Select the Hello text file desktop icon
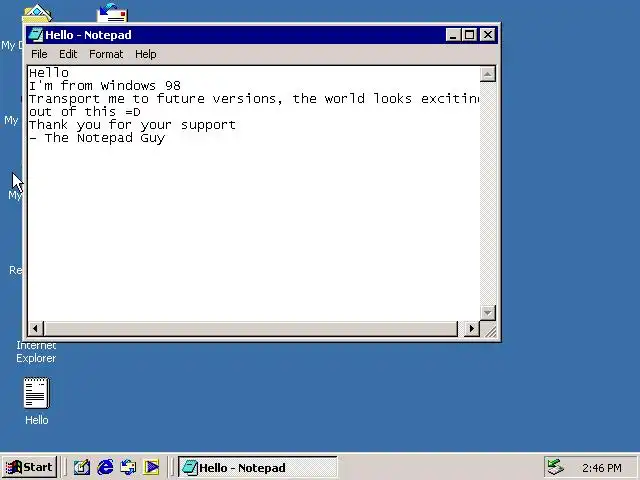 pyautogui.click(x=37, y=393)
